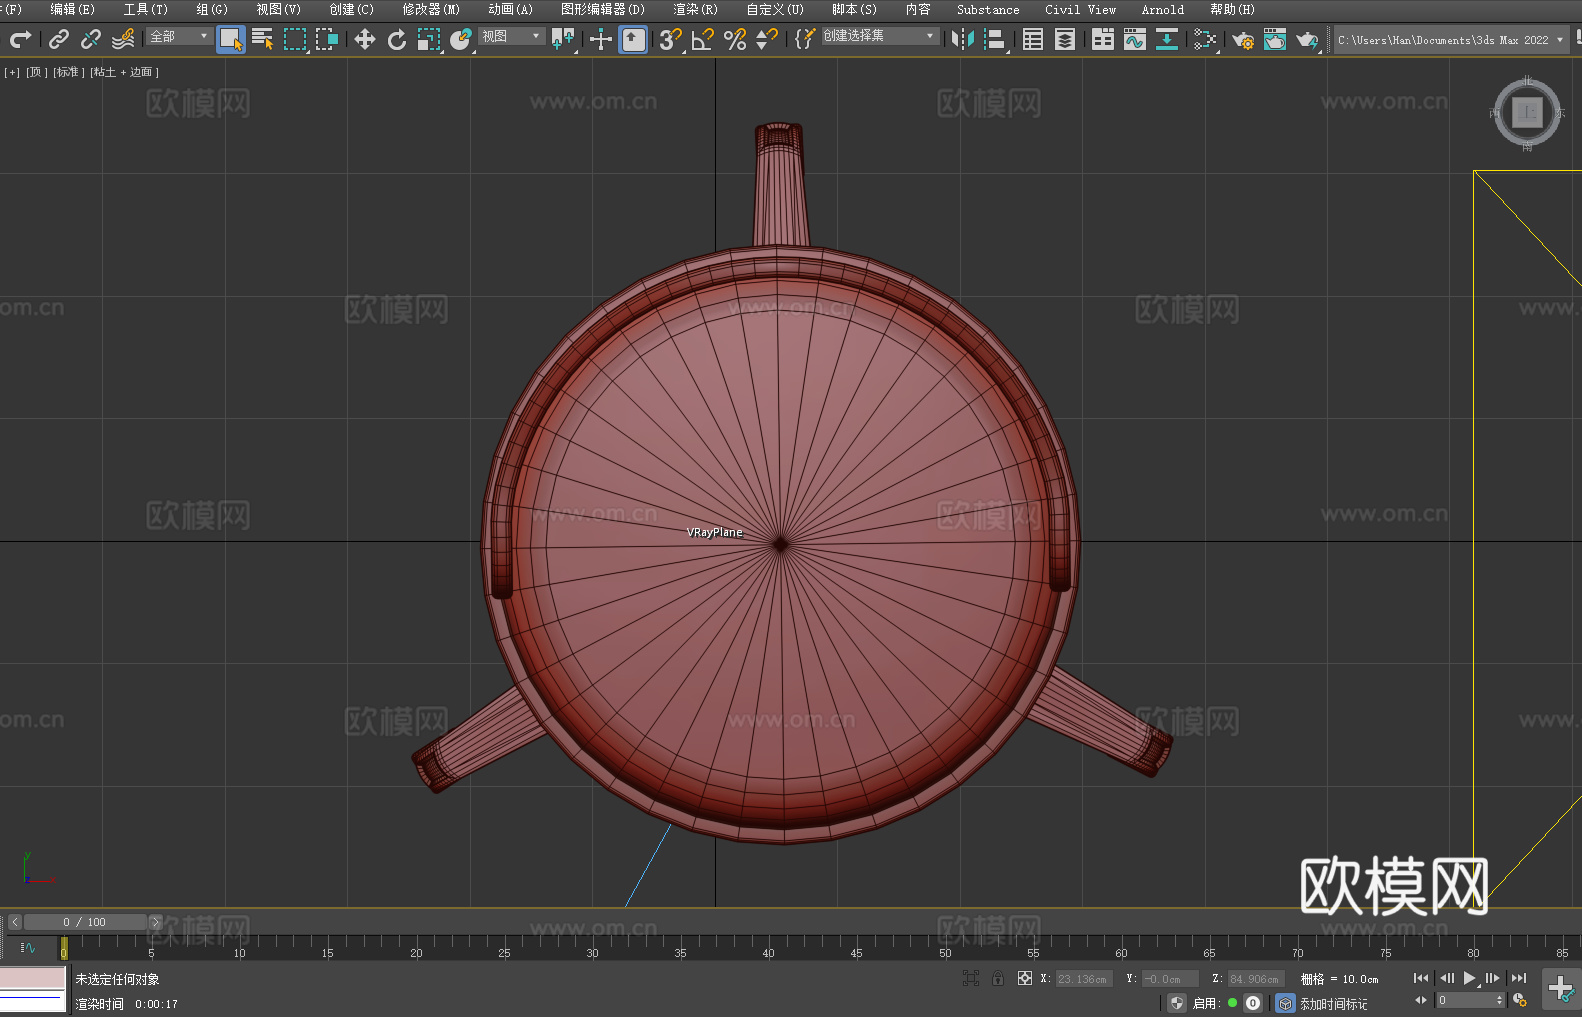
Task: Open the Arnold menu
Action: tap(1162, 9)
